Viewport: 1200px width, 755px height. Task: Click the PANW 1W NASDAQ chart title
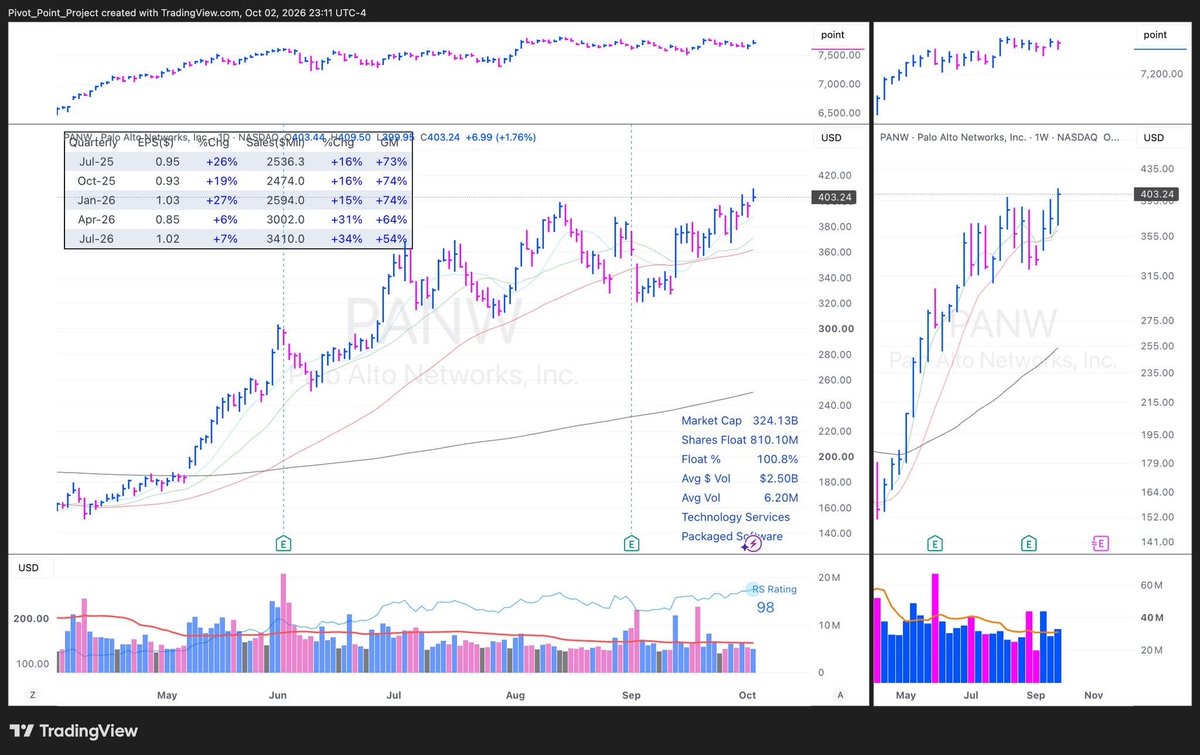point(1000,138)
